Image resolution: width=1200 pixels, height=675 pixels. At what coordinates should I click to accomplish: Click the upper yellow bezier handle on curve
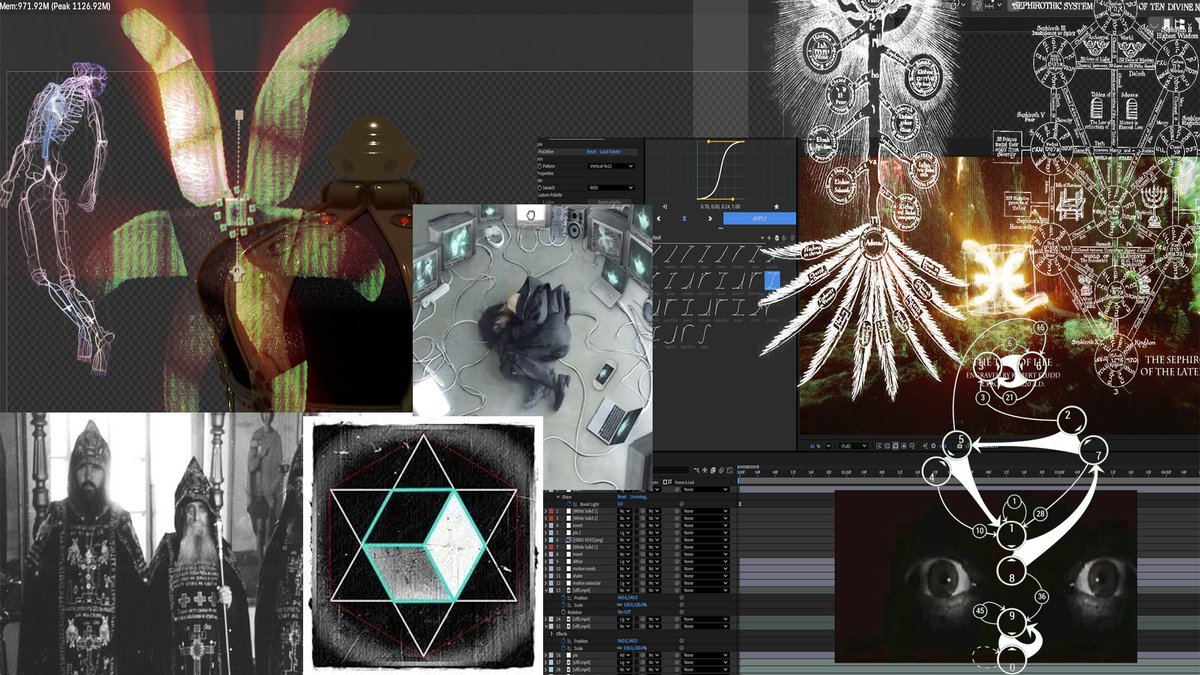point(708,141)
